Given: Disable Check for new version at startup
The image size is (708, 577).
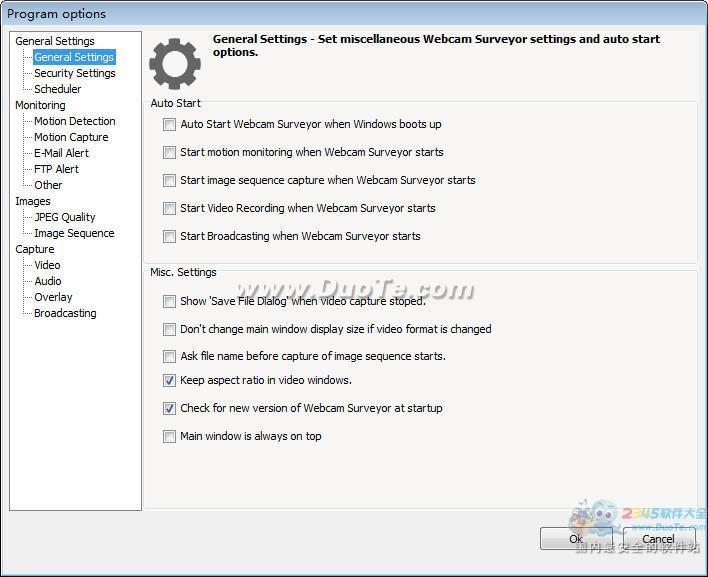Looking at the screenshot, I should pyautogui.click(x=169, y=409).
